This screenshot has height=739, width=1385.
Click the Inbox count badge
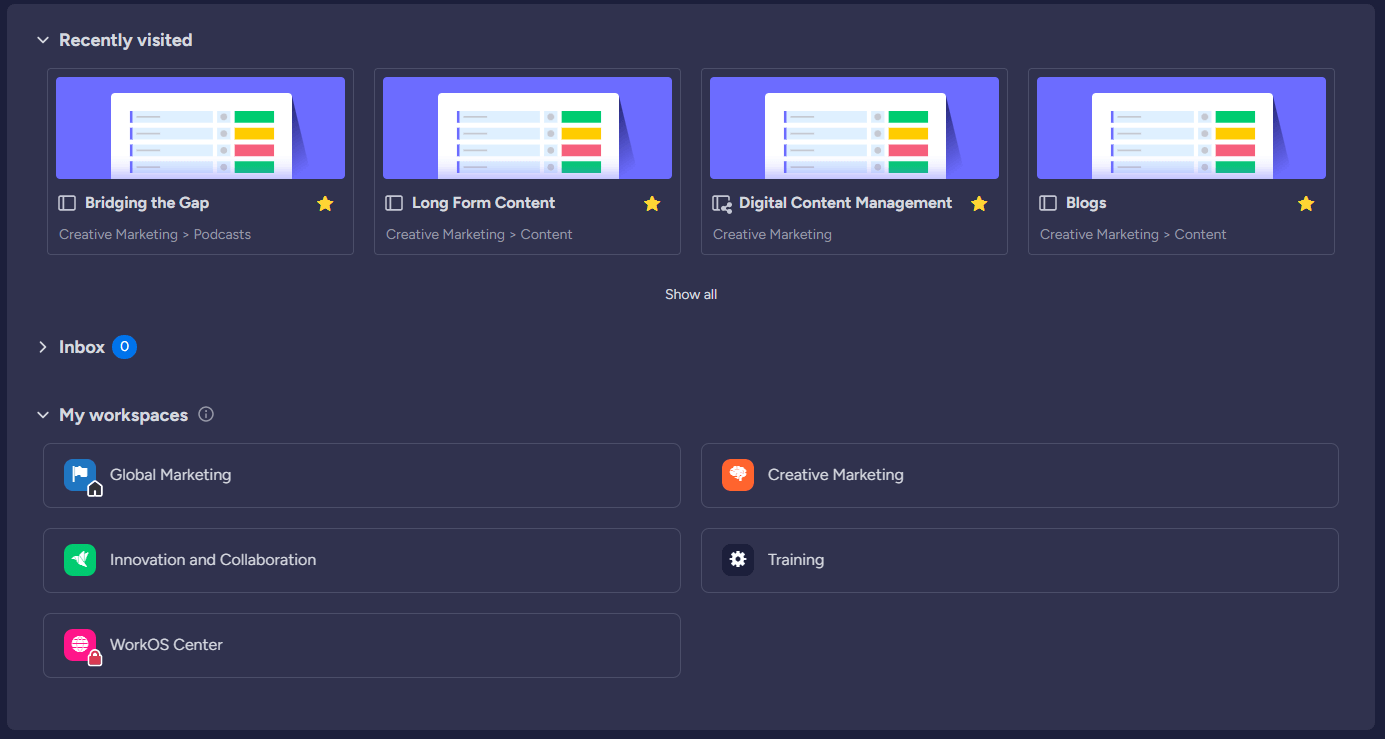tap(124, 347)
